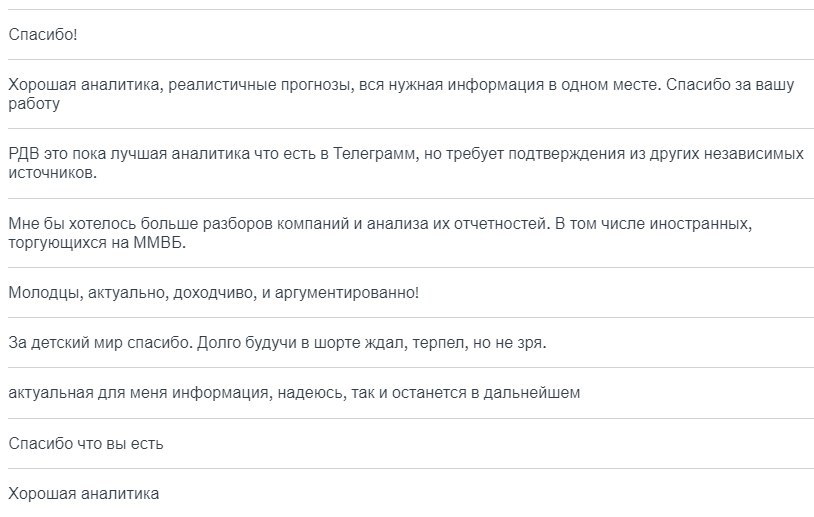814x517 pixels.
Task: Click 'Спасибо за вашу' text in second response
Action: click(x=730, y=85)
